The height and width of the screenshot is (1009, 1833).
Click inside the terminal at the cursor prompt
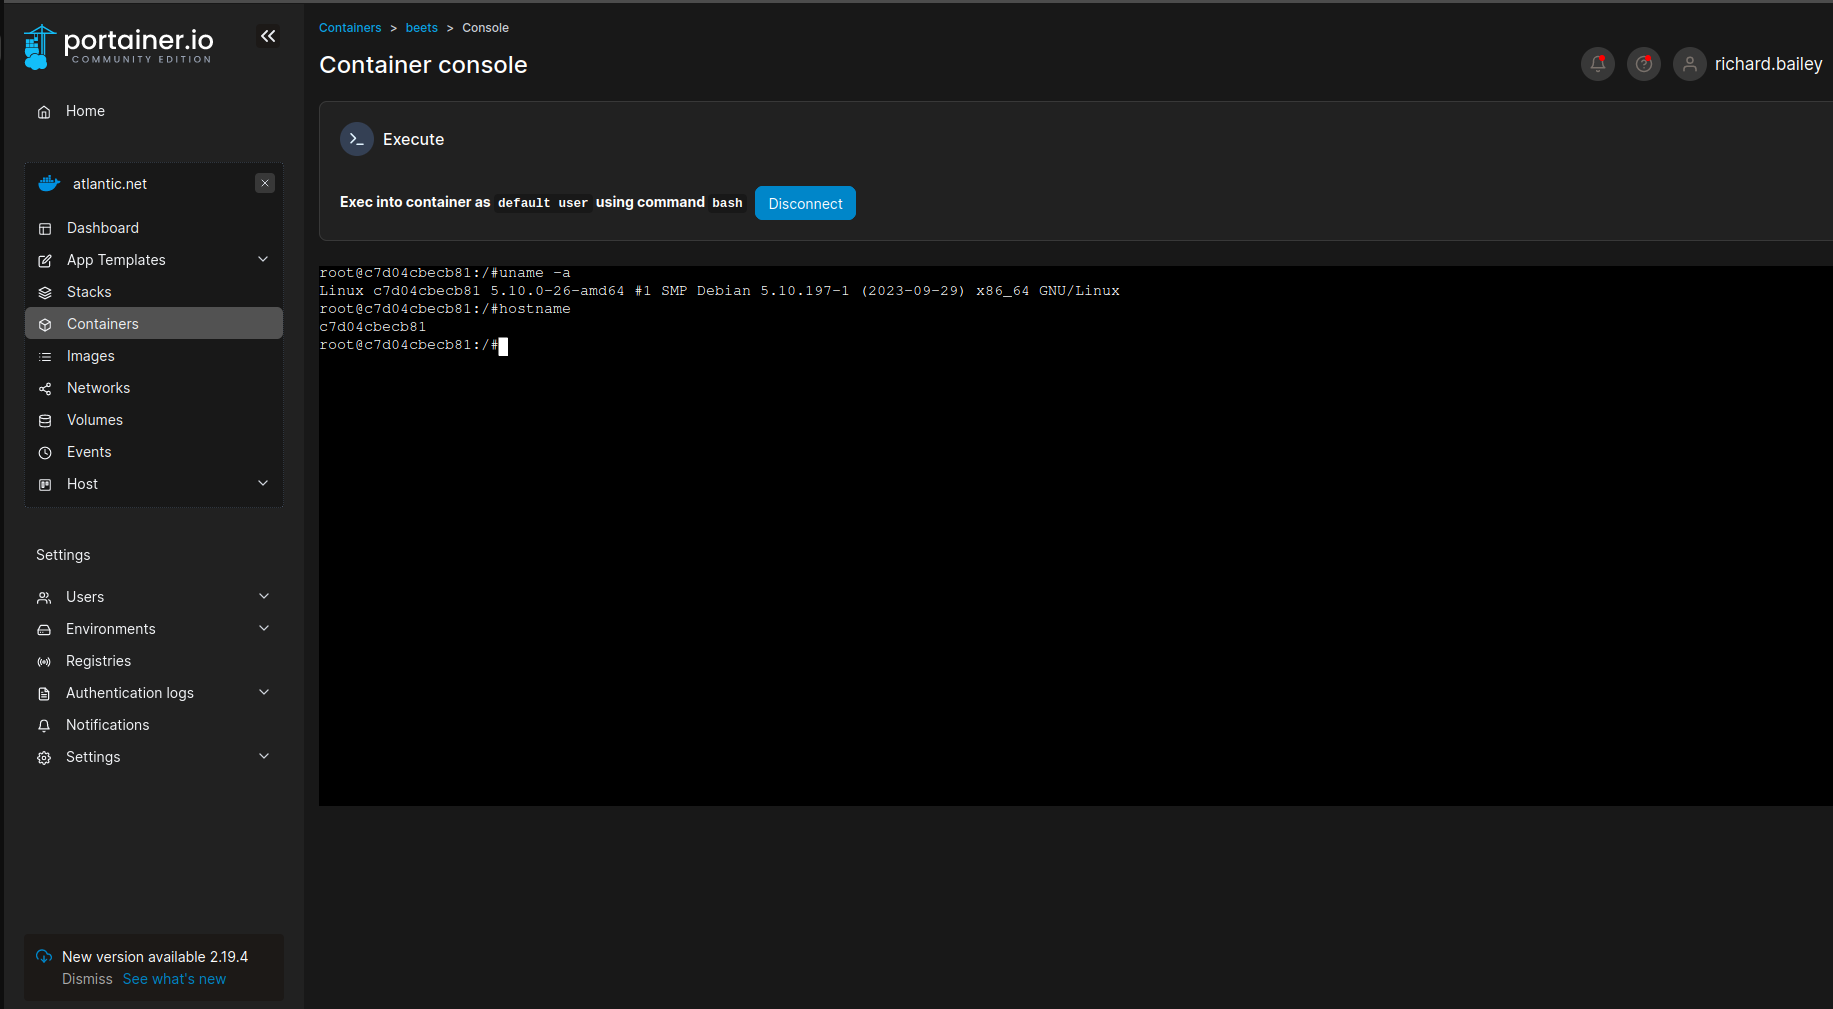coord(503,346)
